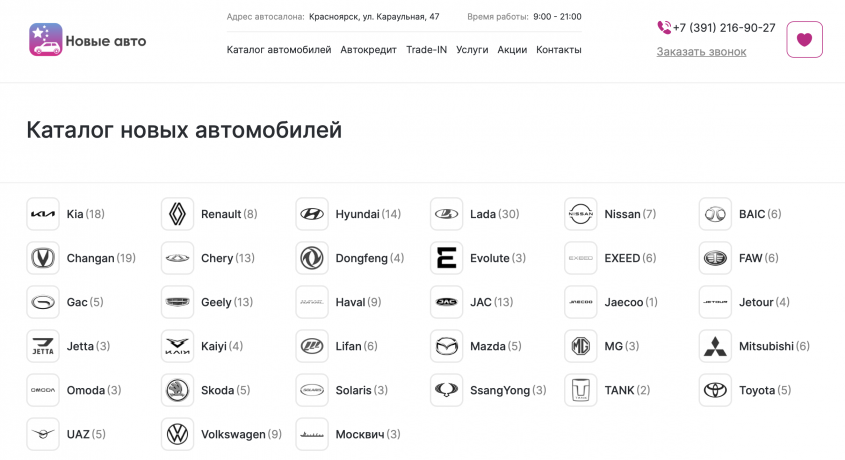Click the EXEED logo icon

tap(581, 258)
